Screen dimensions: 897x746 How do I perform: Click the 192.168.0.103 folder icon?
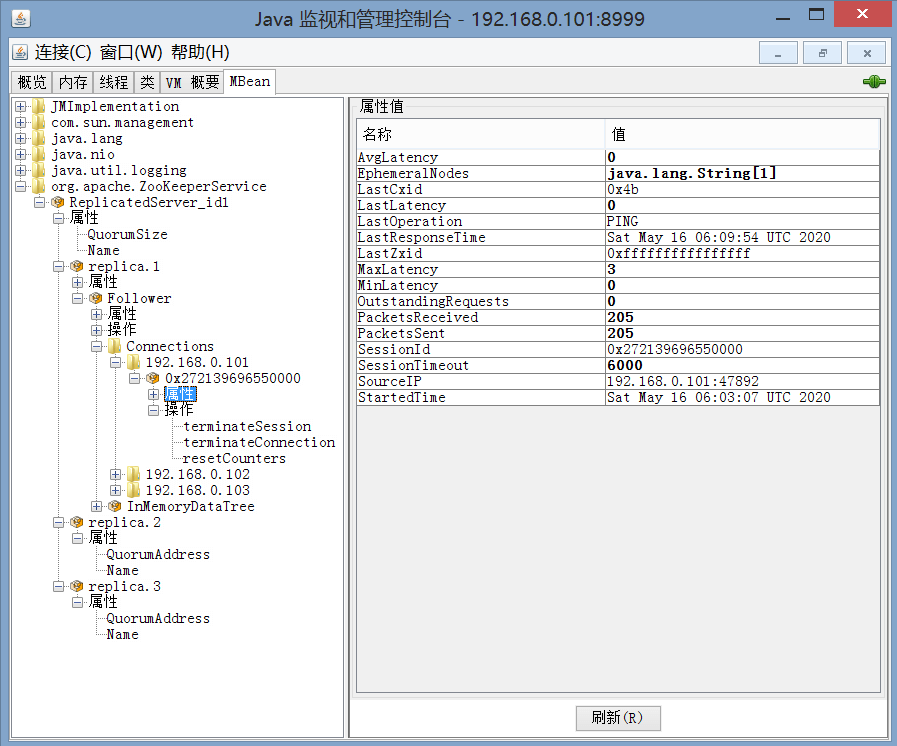point(133,490)
